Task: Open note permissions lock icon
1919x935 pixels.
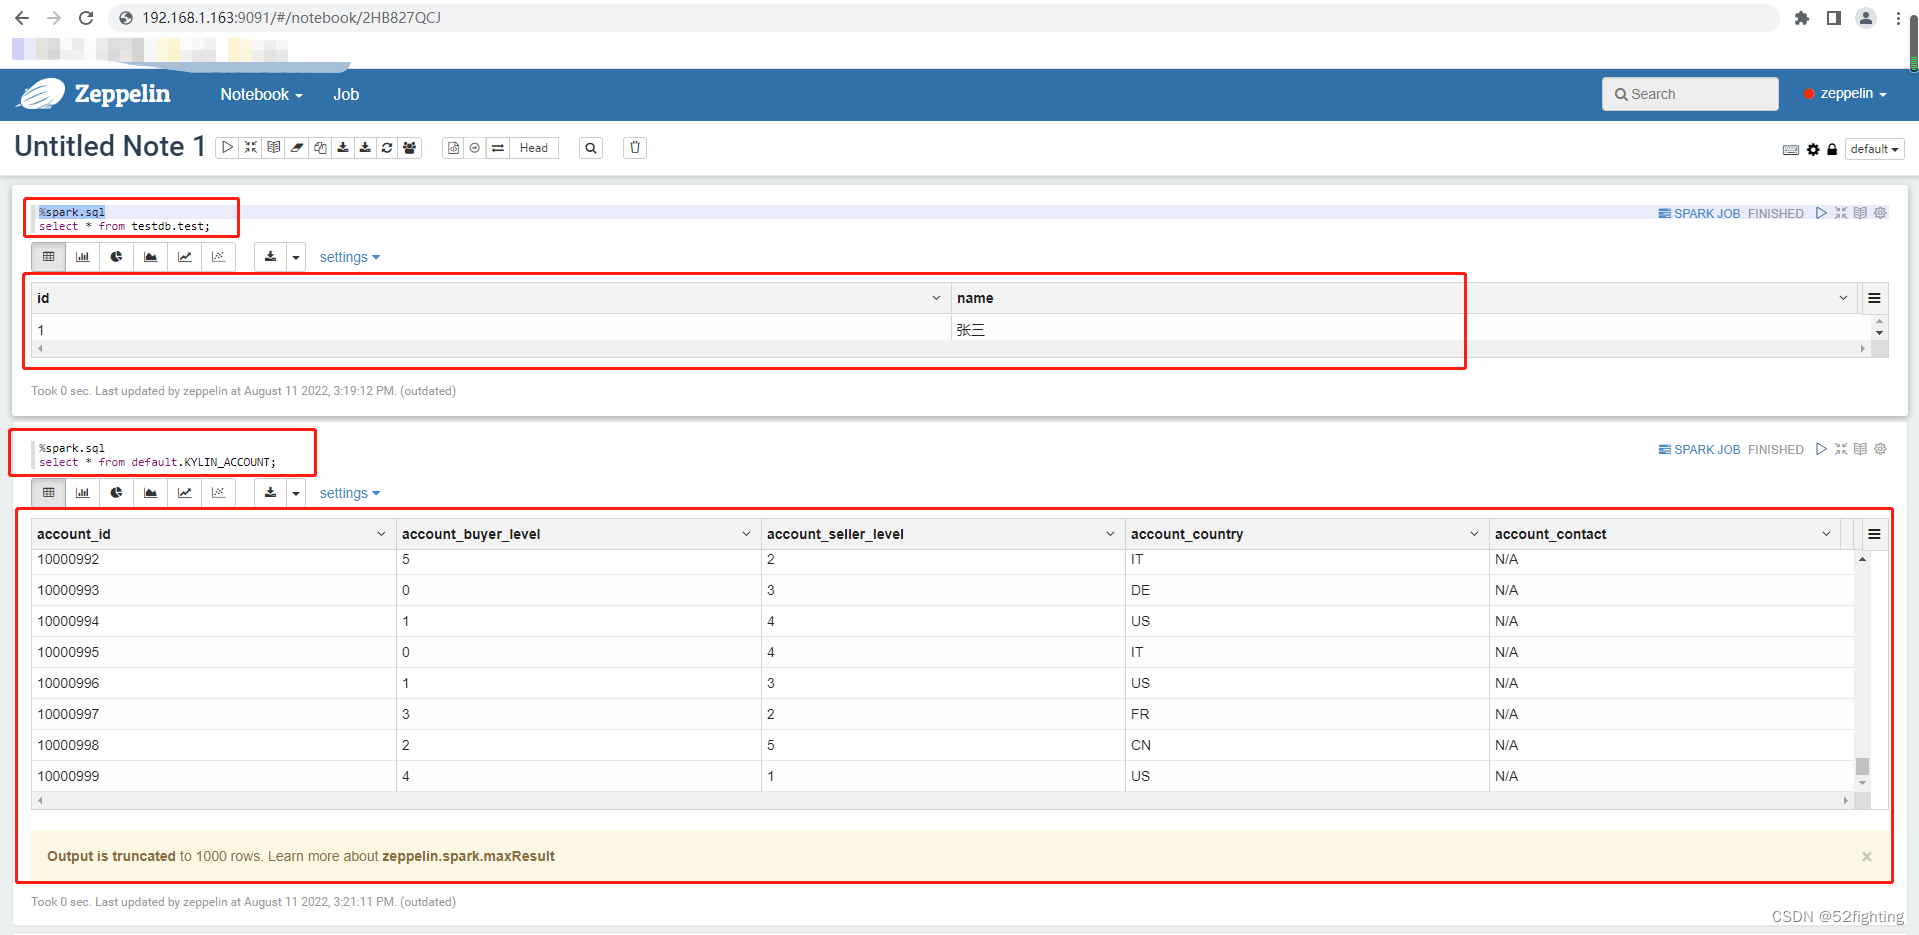Action: 1832,150
